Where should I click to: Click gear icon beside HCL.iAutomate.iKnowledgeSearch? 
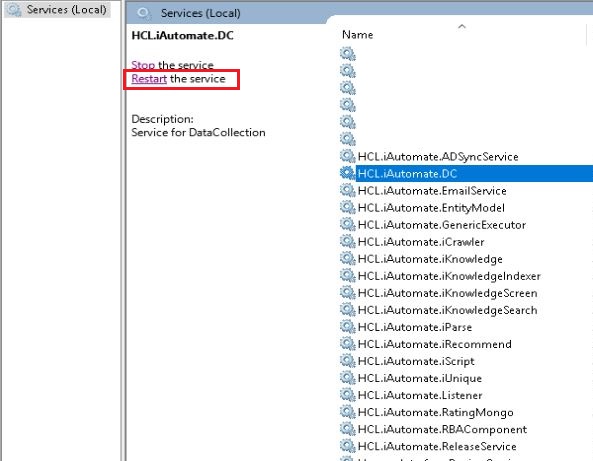(x=348, y=309)
